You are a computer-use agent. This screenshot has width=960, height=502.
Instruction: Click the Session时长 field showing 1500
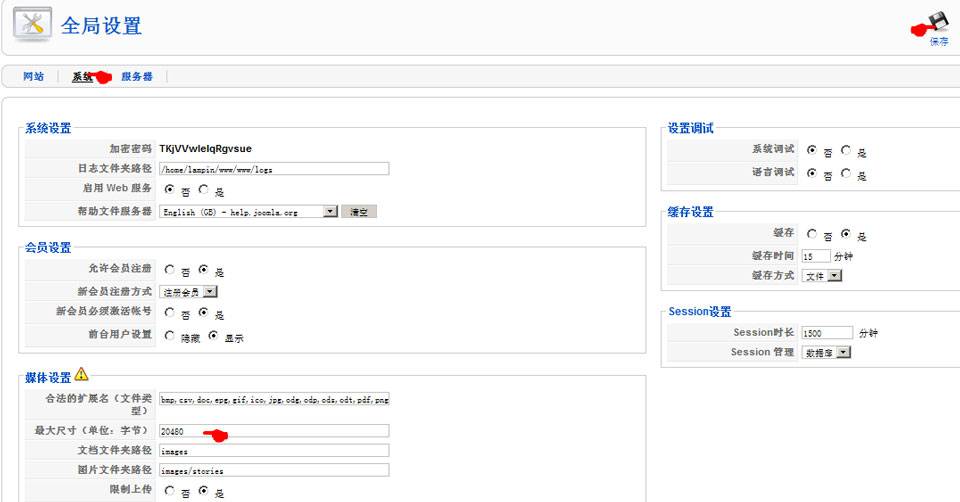[x=827, y=332]
